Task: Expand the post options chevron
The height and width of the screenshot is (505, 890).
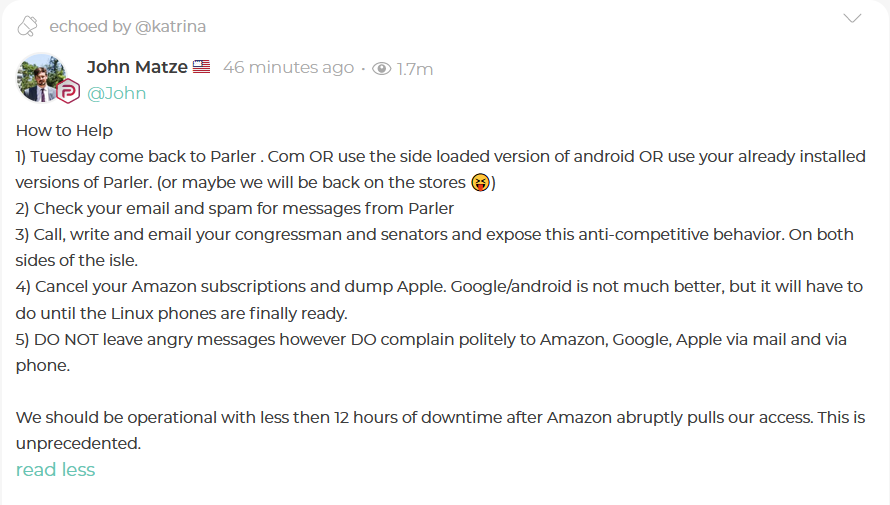Action: point(852,18)
